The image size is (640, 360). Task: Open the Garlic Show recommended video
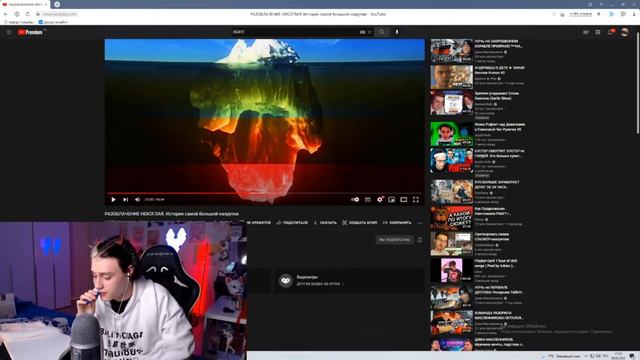pos(451,103)
